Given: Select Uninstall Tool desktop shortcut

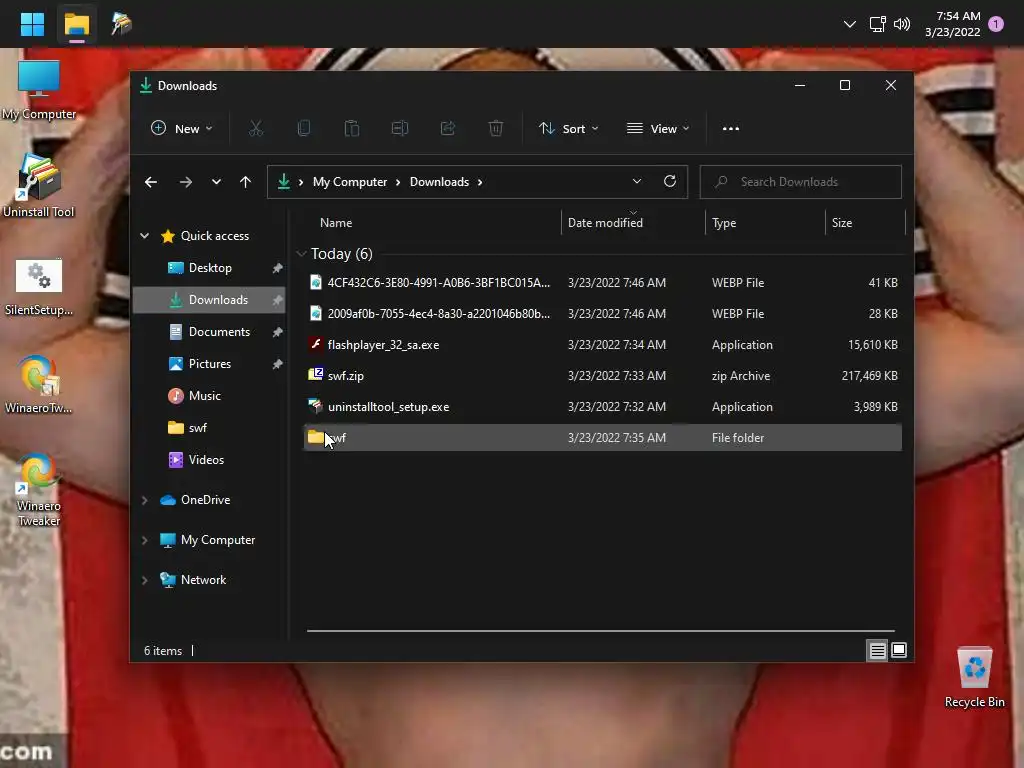Looking at the screenshot, I should (x=39, y=186).
